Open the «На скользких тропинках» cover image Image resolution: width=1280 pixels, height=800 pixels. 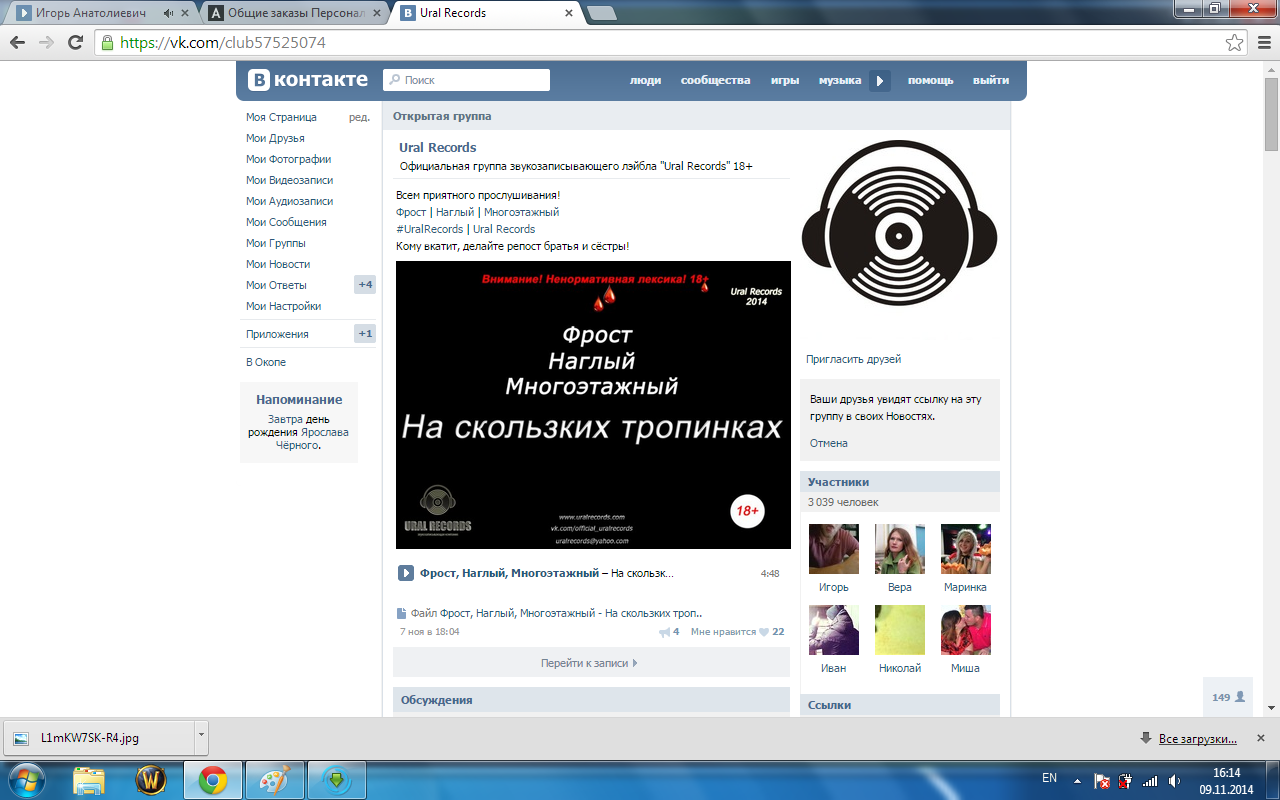(593, 405)
